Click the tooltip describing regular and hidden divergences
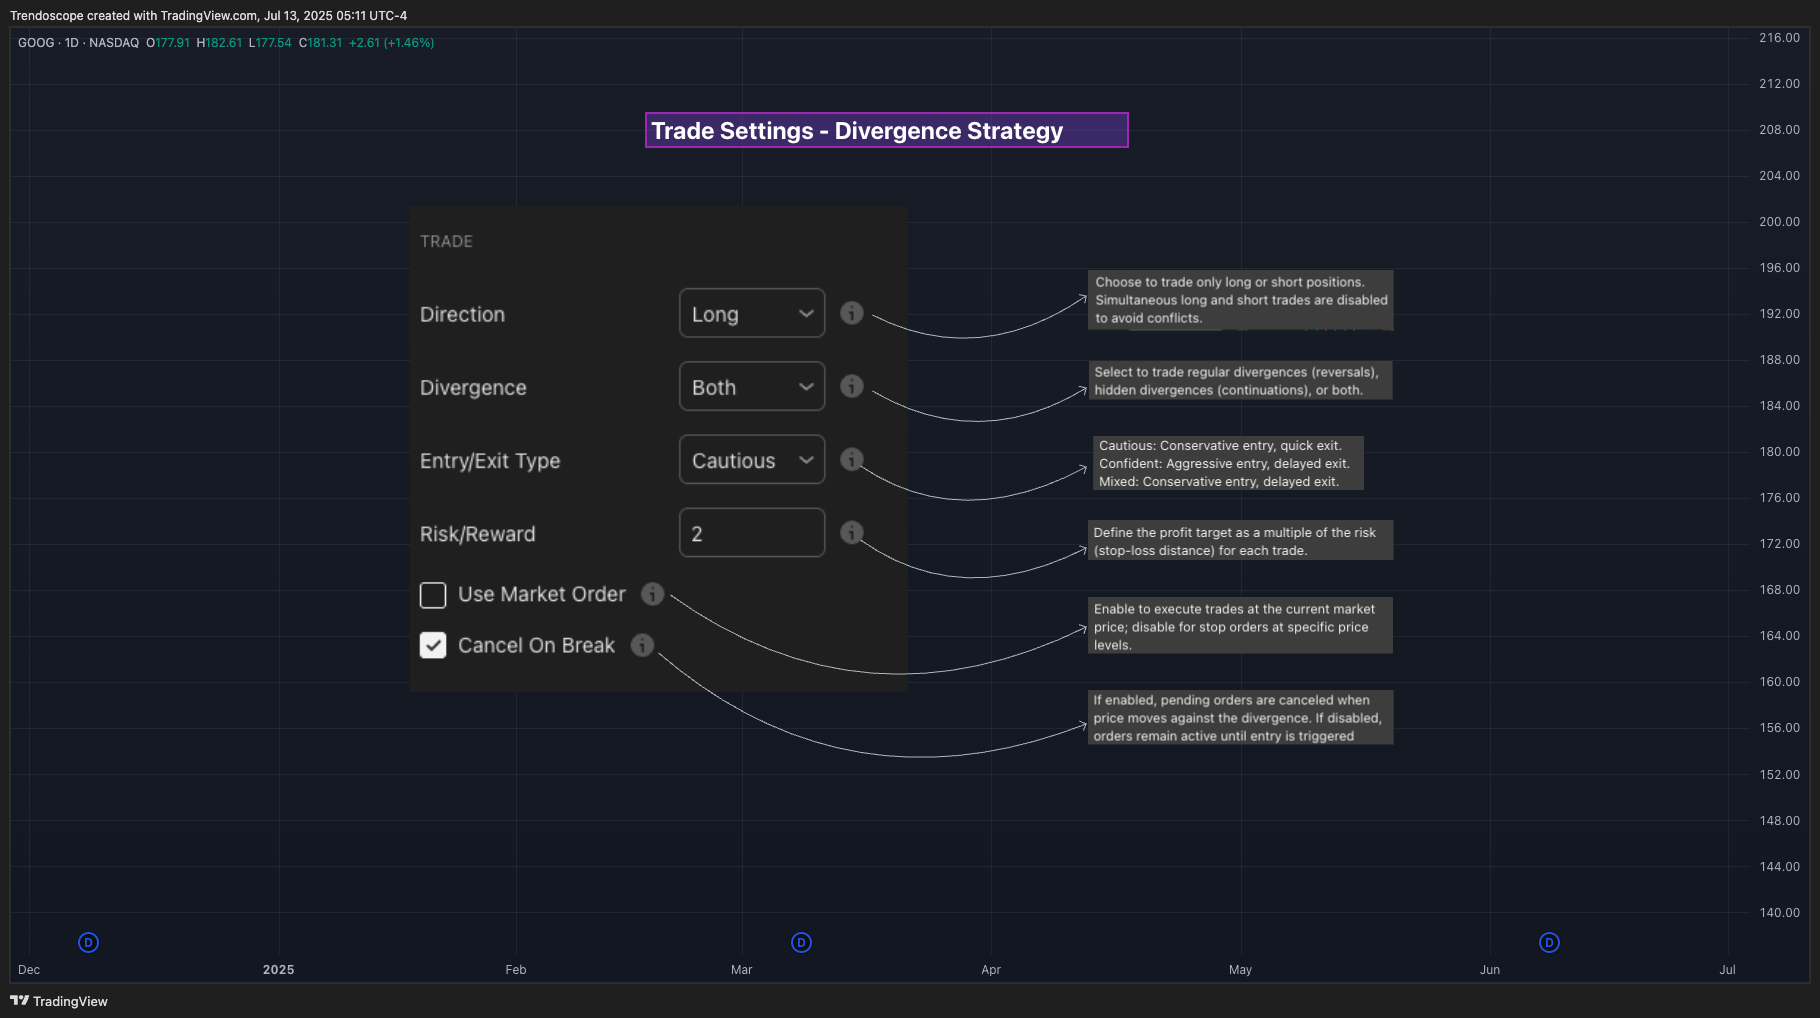Viewport: 1820px width, 1018px height. point(1239,381)
